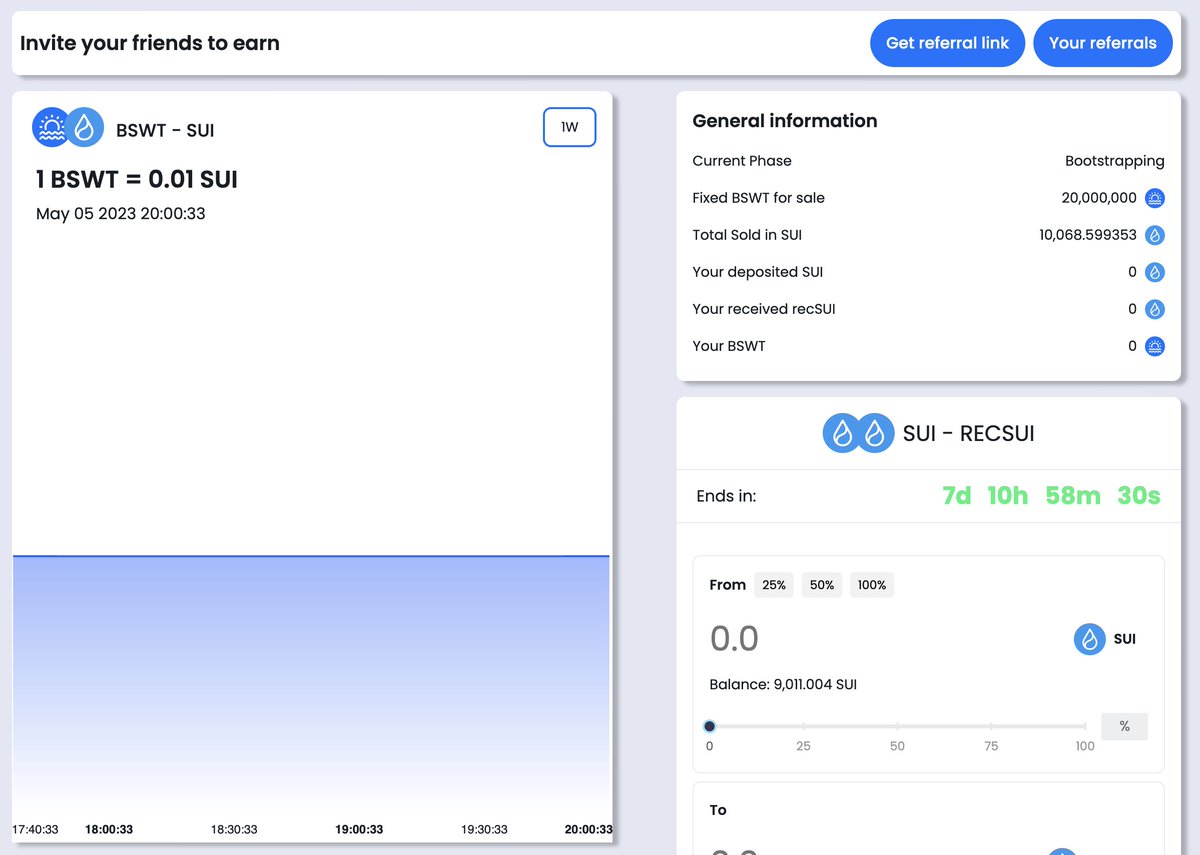Viewport: 1200px width, 855px height.
Task: Click the SUI droplet icon beside BSWT on chart header
Action: click(84, 127)
